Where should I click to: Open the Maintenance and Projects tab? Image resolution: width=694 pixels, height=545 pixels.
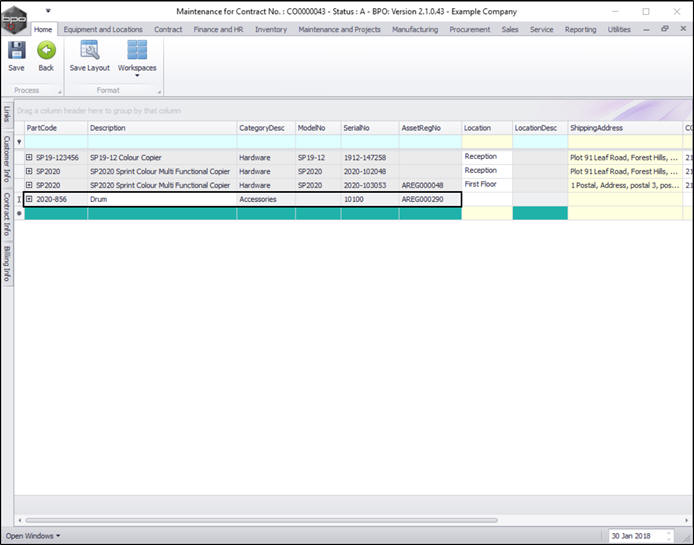[339, 29]
